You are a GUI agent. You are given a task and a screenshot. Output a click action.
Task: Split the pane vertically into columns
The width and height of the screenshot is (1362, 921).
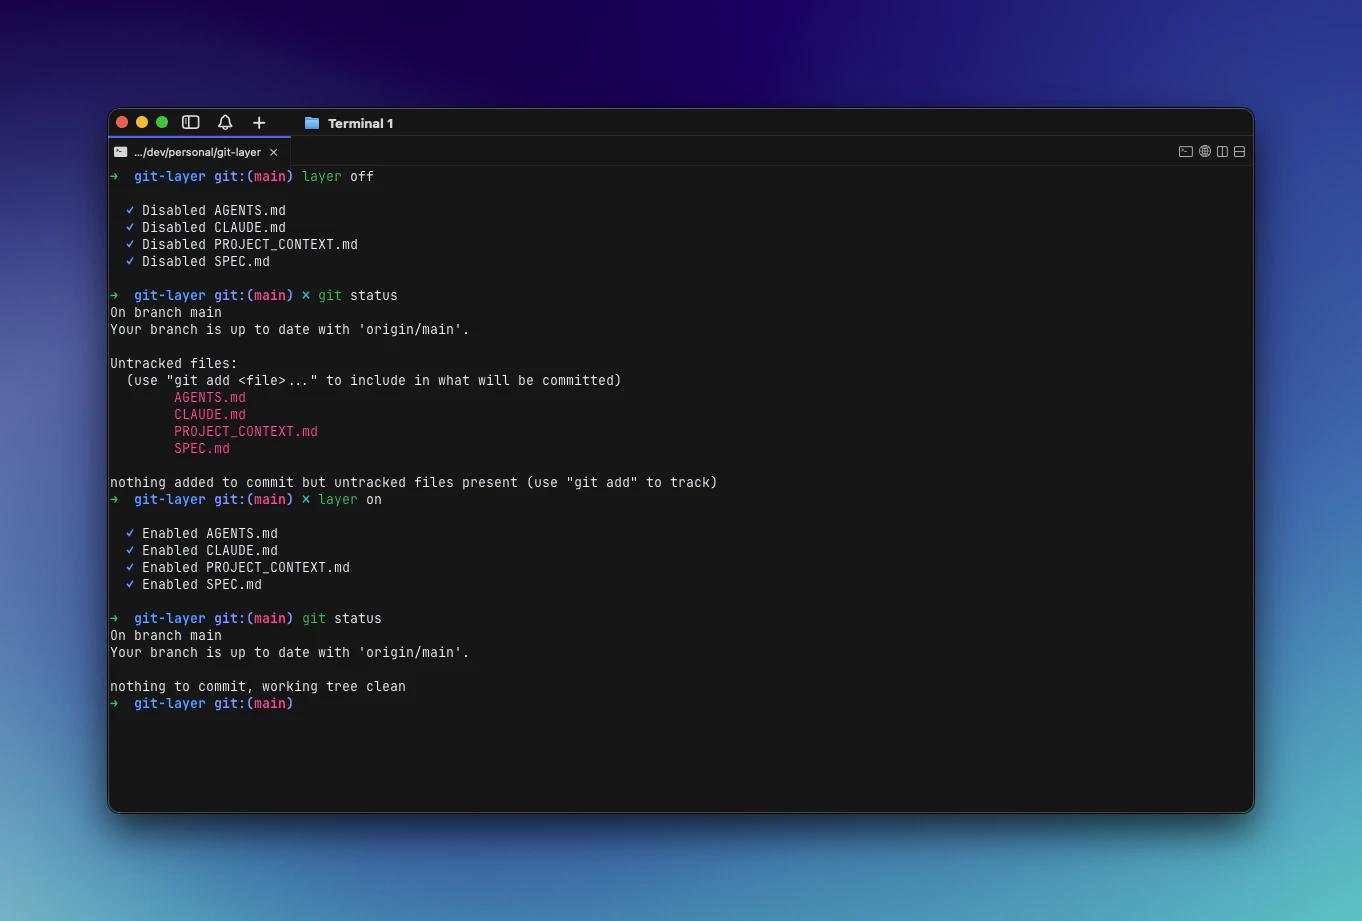(1222, 152)
